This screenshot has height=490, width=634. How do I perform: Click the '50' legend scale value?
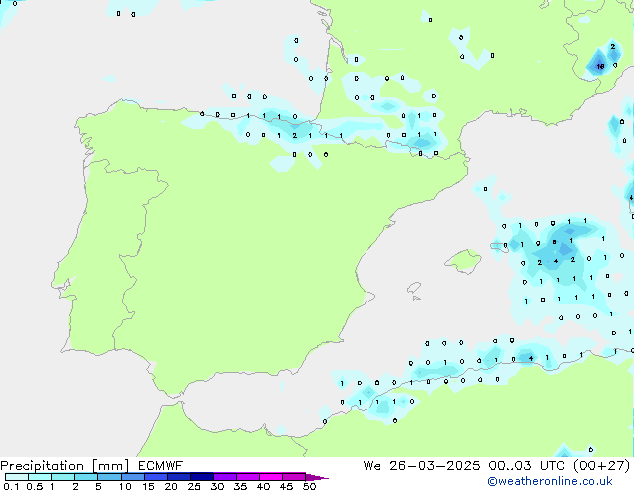[309, 486]
